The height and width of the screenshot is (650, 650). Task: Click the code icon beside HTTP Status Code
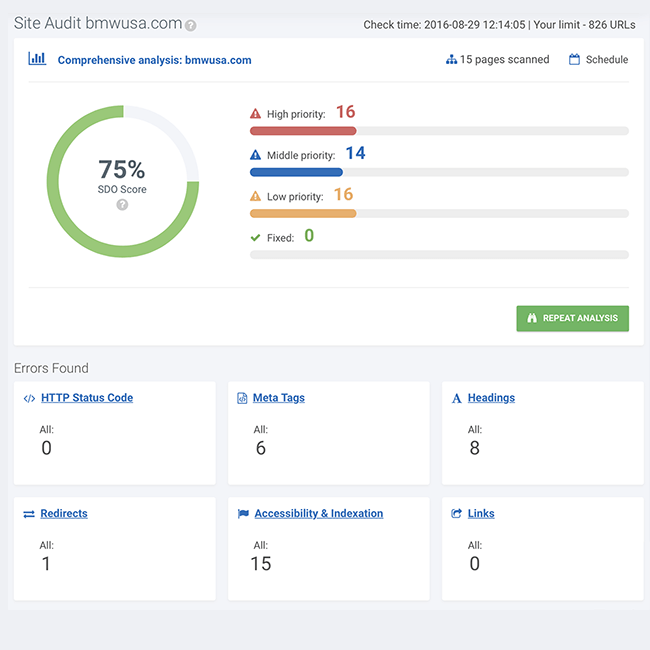coord(29,398)
